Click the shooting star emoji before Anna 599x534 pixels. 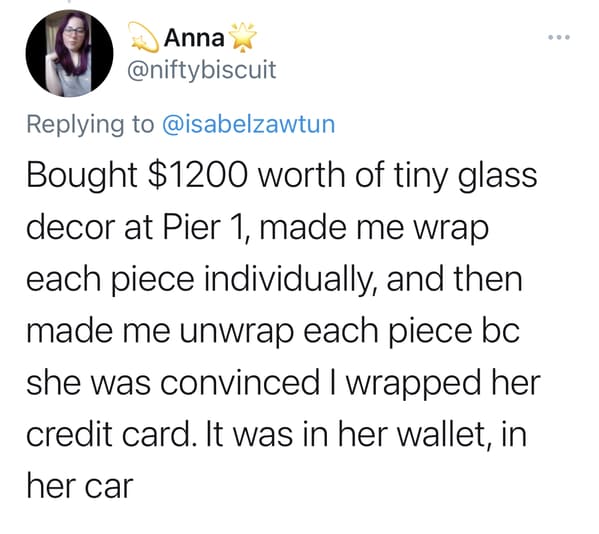(x=143, y=37)
